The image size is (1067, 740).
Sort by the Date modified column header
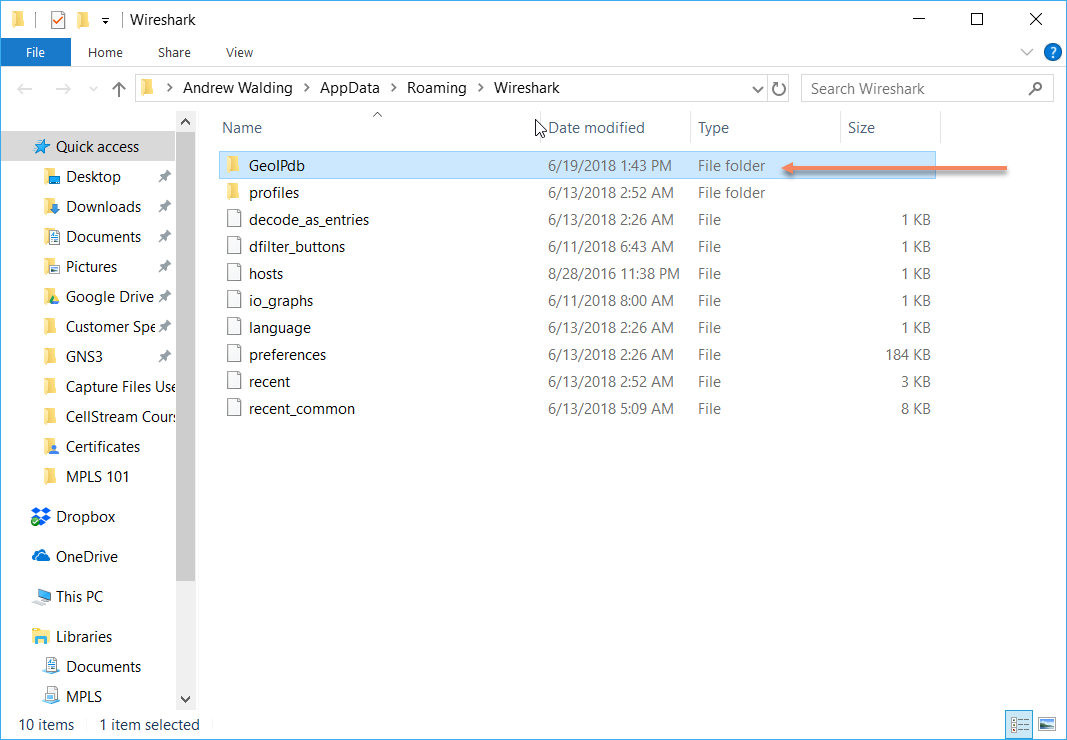click(596, 128)
